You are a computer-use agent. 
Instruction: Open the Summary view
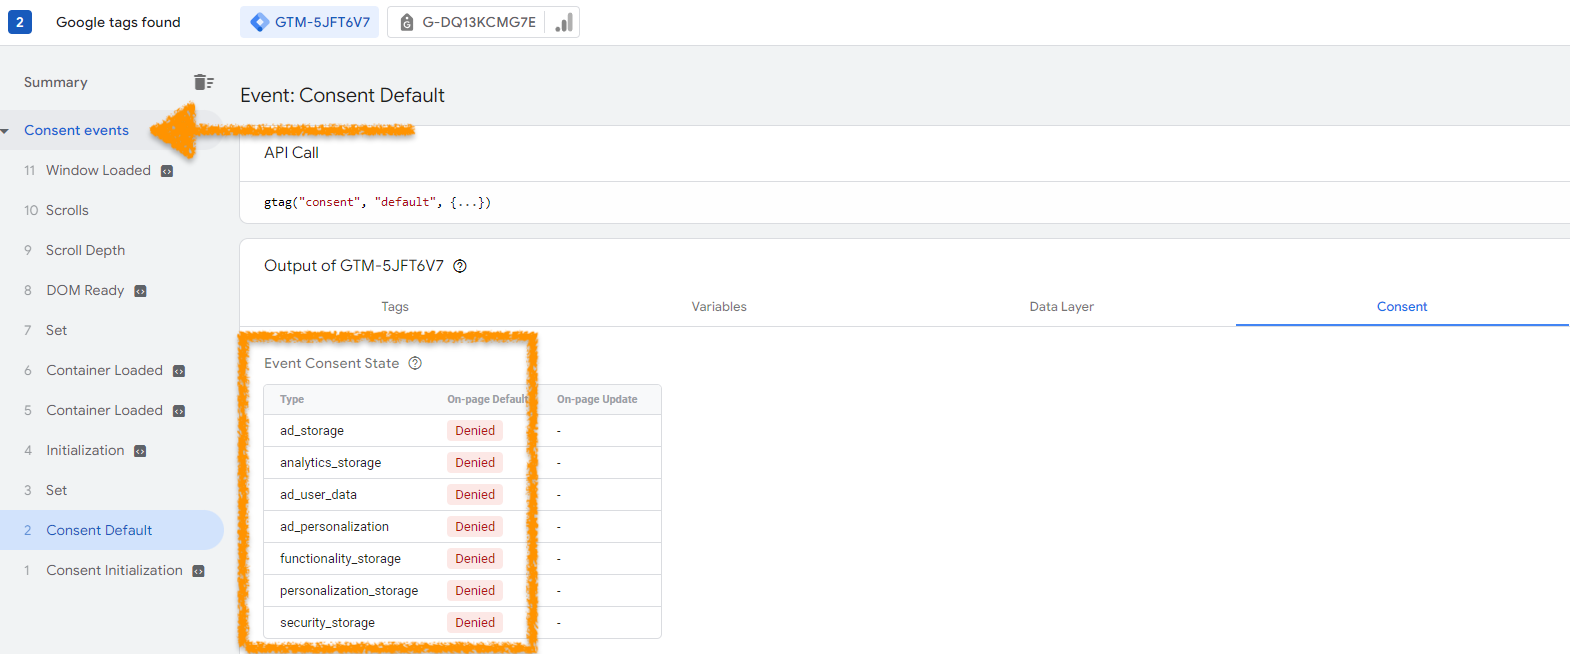pyautogui.click(x=56, y=82)
